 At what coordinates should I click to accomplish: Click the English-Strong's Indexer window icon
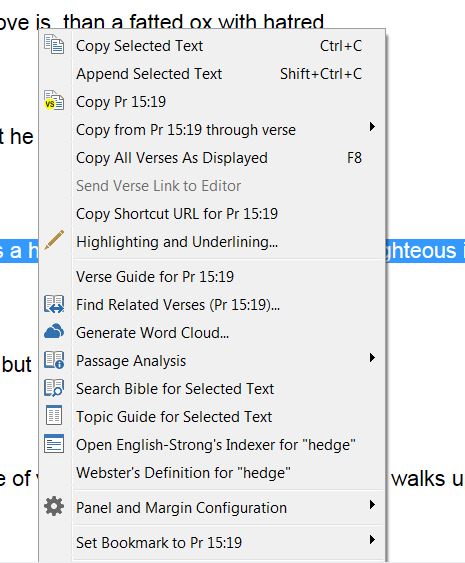[x=54, y=444]
